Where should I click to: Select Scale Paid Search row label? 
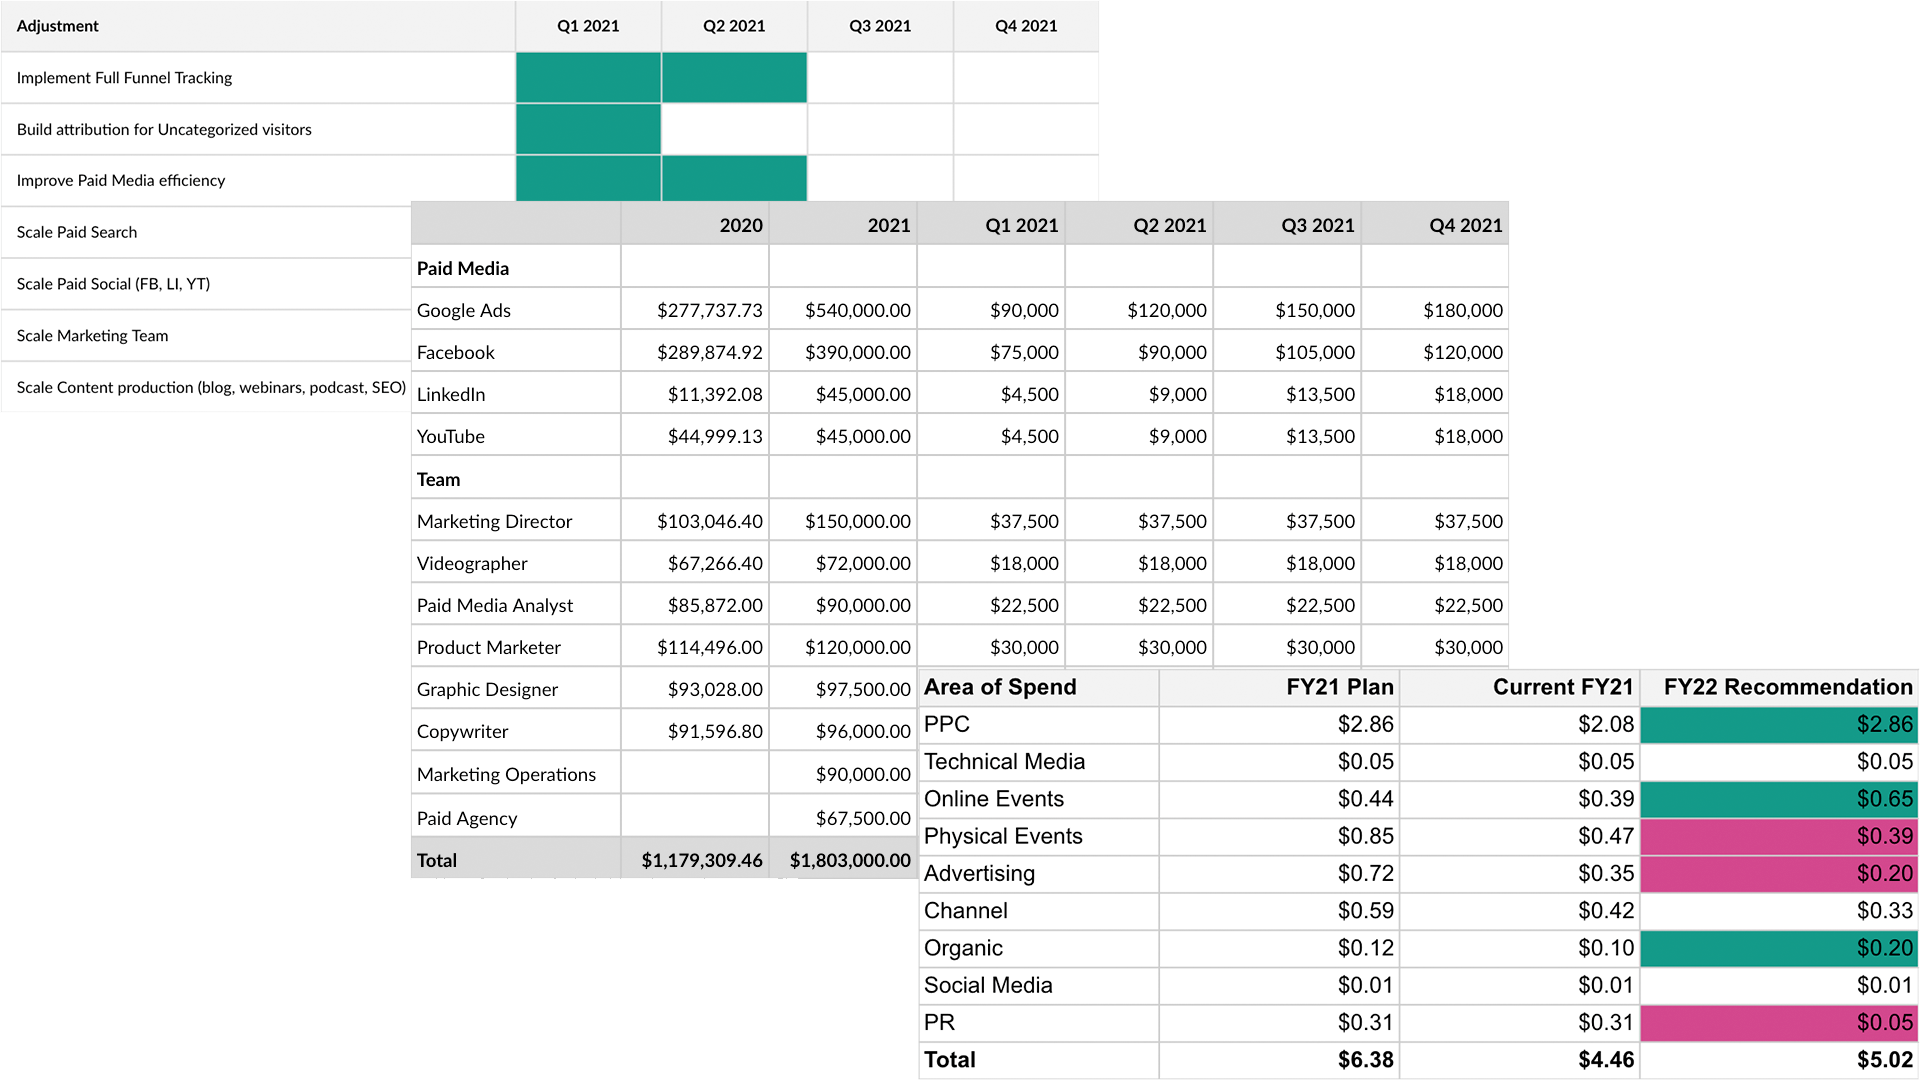point(77,233)
